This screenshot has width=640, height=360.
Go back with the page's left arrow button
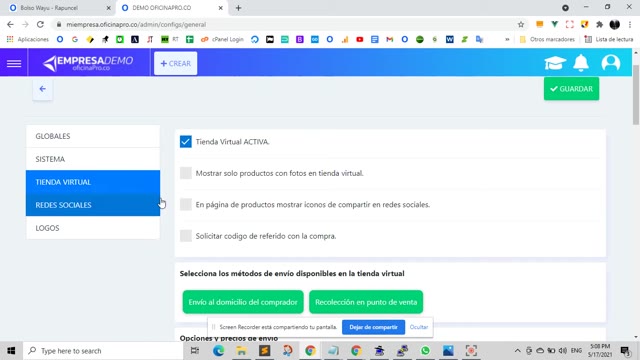(42, 89)
